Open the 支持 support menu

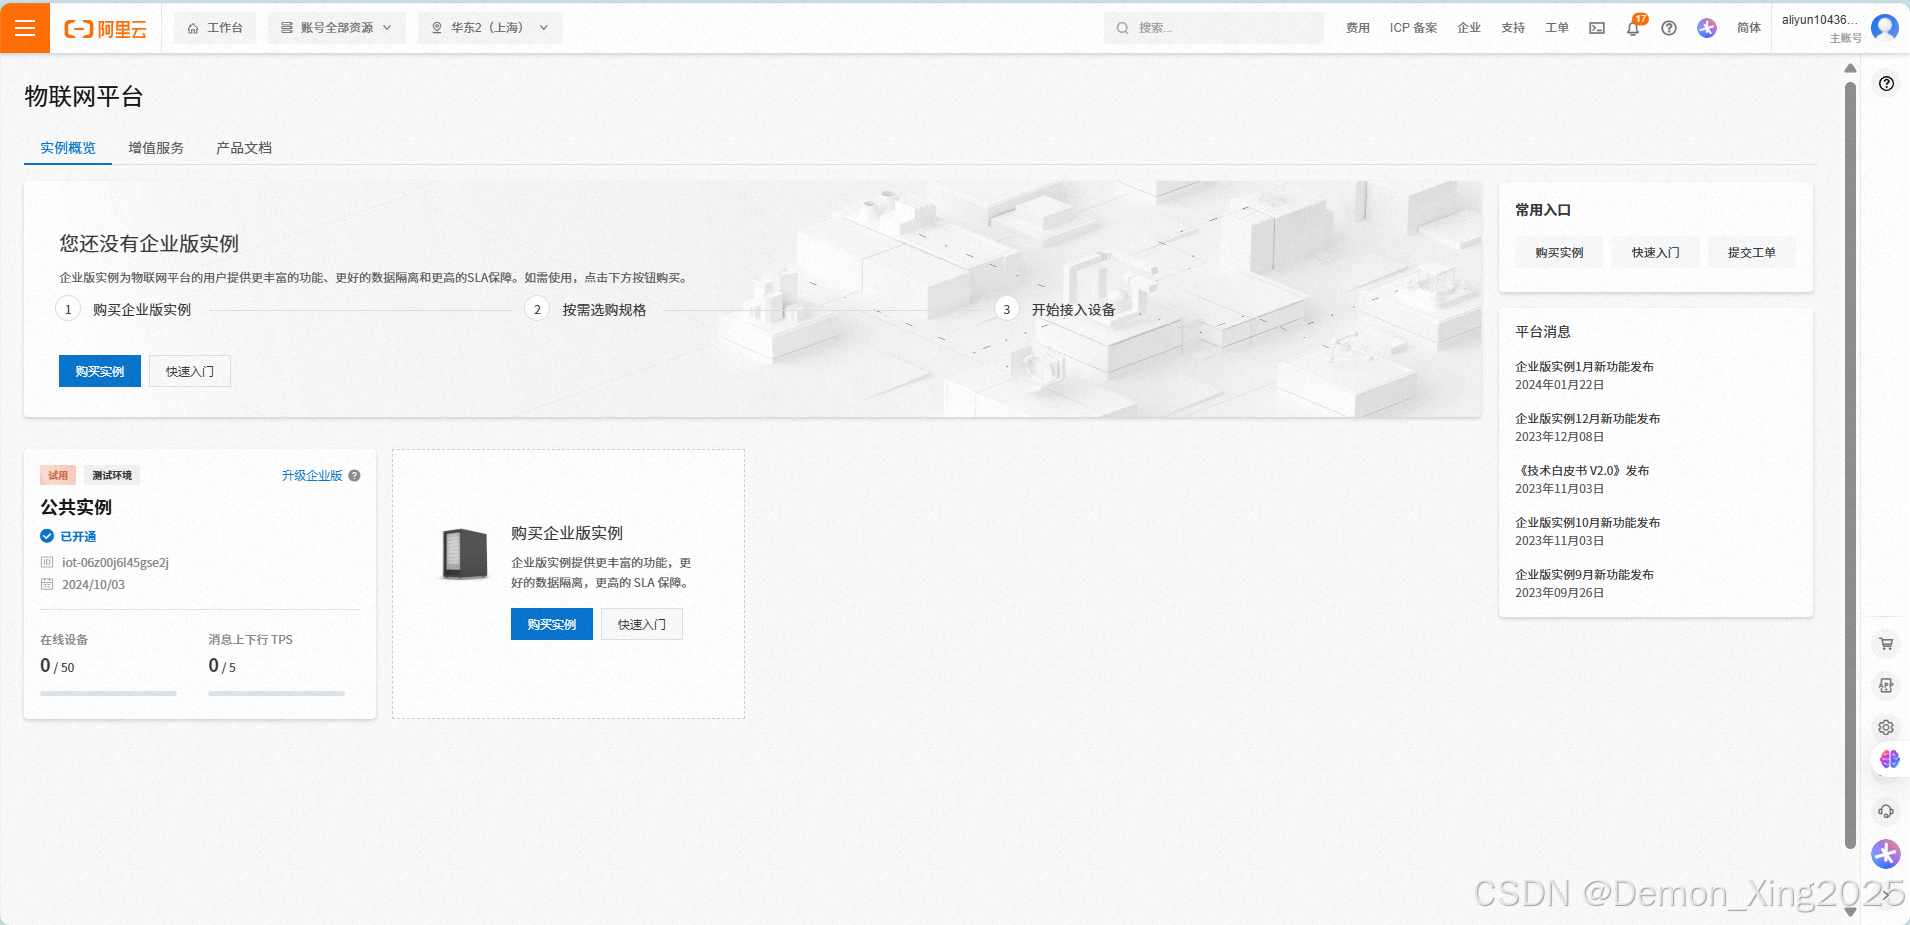1513,28
